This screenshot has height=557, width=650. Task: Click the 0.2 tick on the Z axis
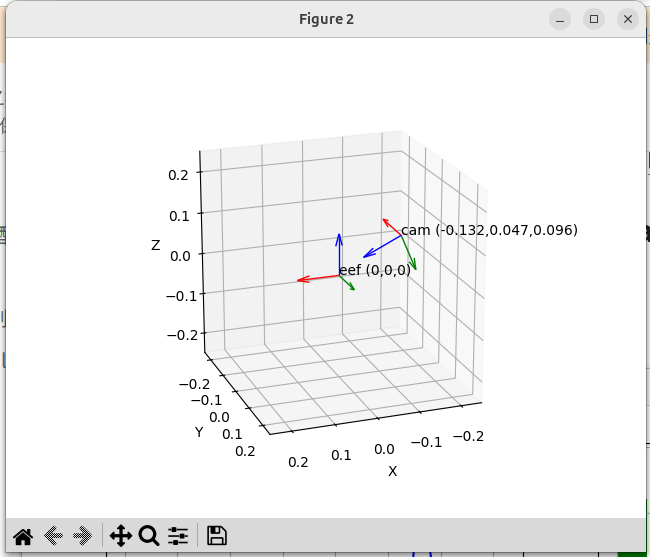click(x=178, y=175)
